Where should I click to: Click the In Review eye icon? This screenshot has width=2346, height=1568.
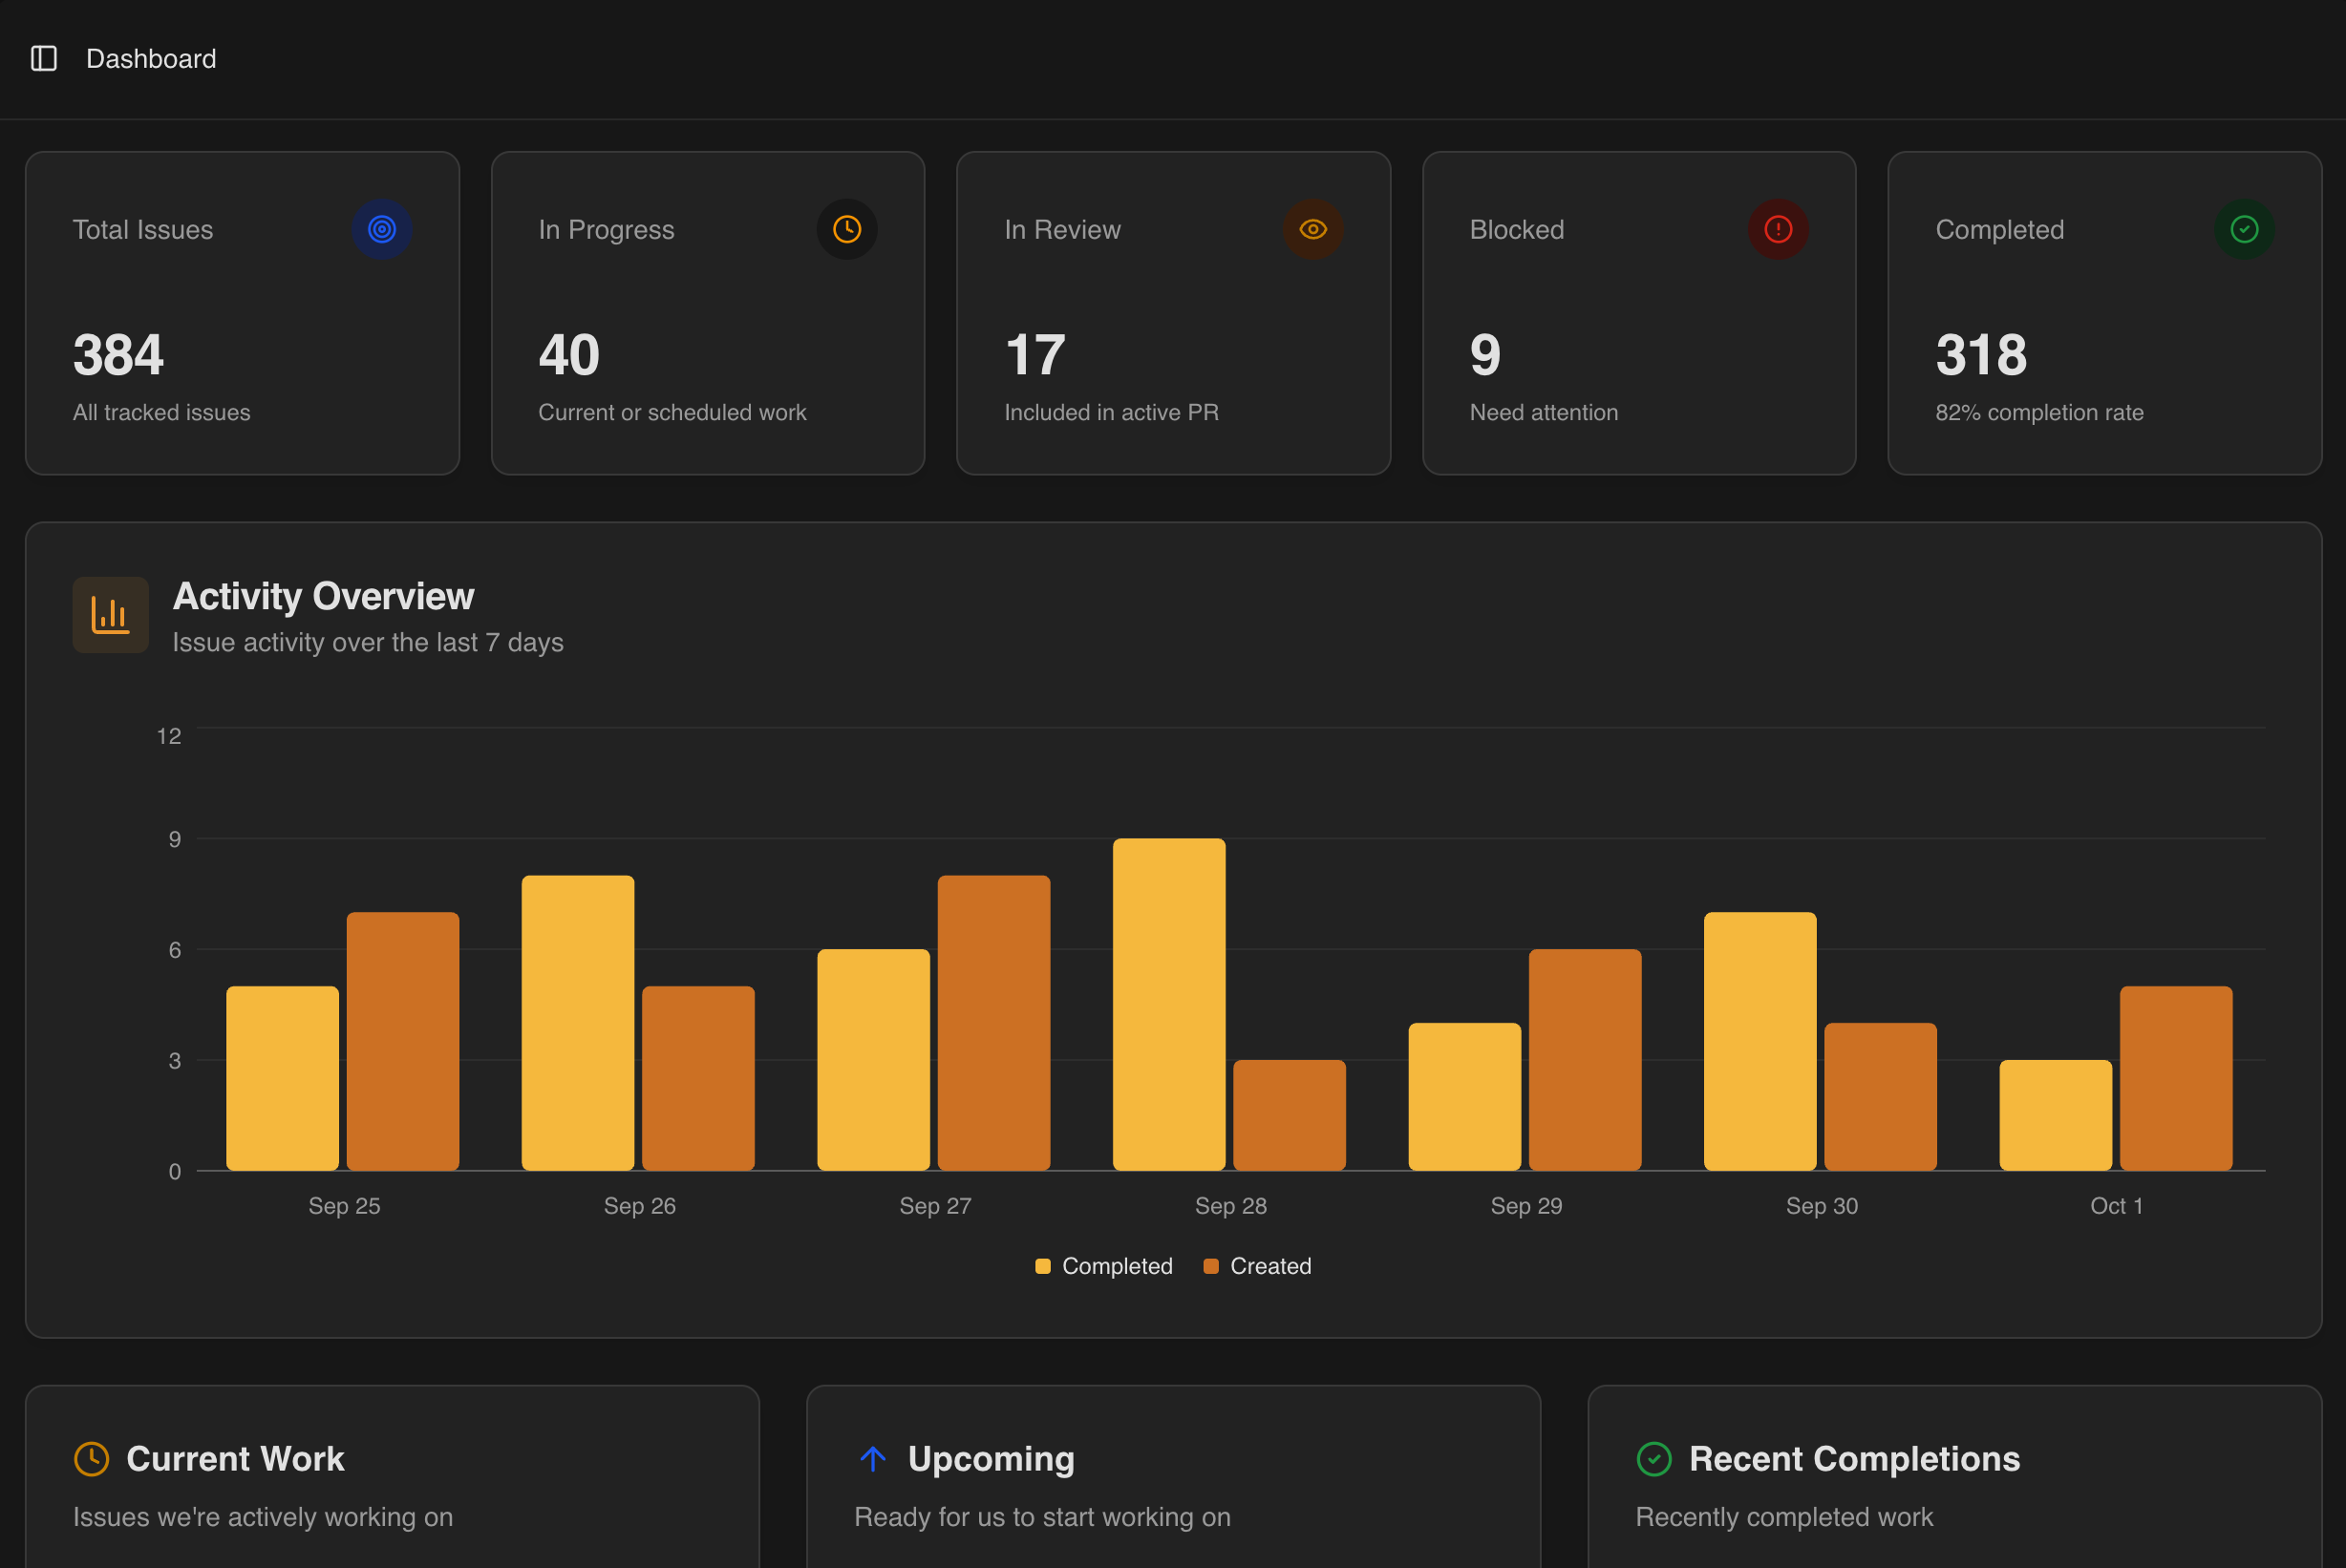[1313, 229]
